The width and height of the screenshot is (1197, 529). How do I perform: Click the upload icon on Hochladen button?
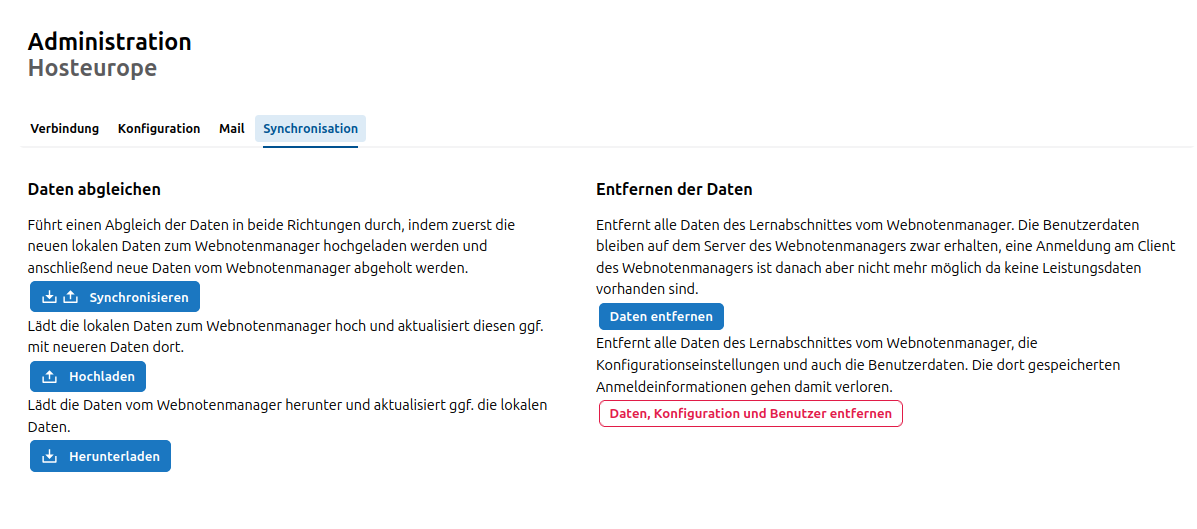click(x=50, y=377)
